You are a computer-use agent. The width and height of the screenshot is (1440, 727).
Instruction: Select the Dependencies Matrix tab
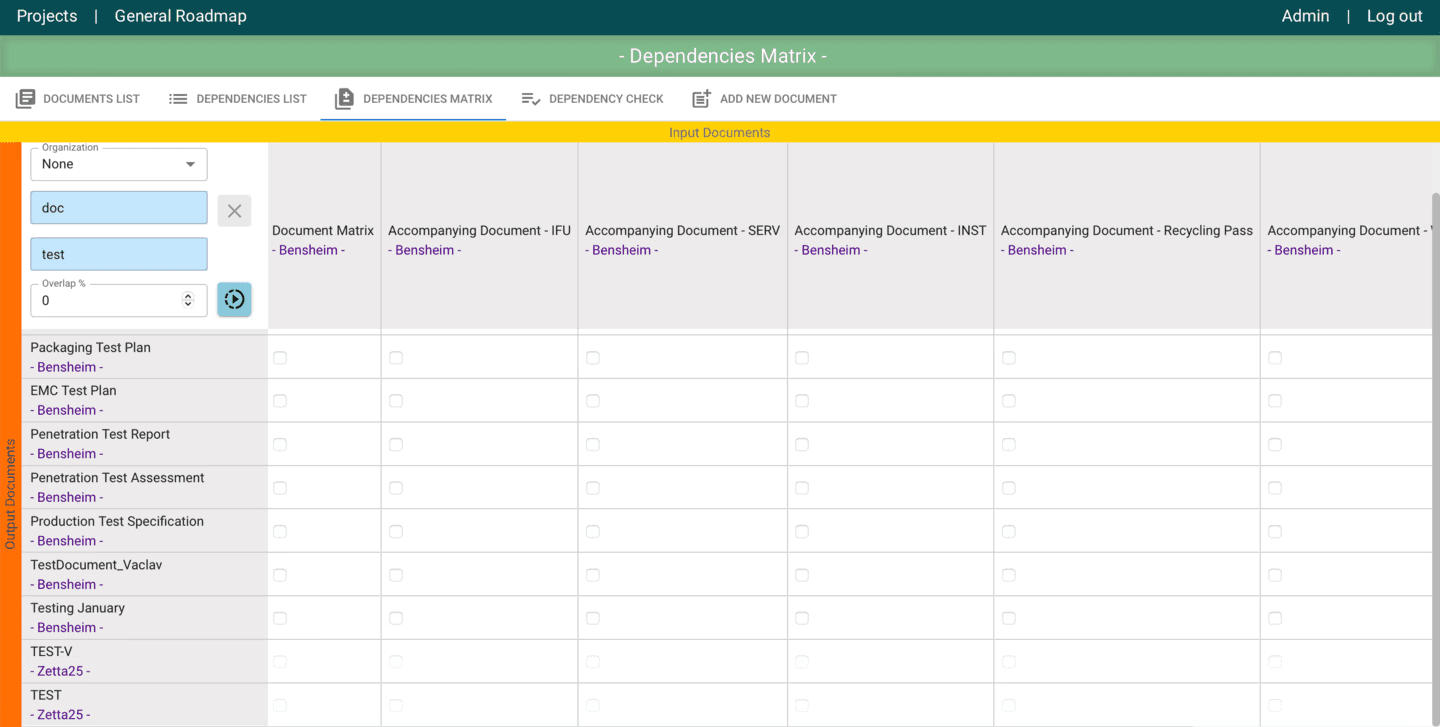(x=413, y=99)
